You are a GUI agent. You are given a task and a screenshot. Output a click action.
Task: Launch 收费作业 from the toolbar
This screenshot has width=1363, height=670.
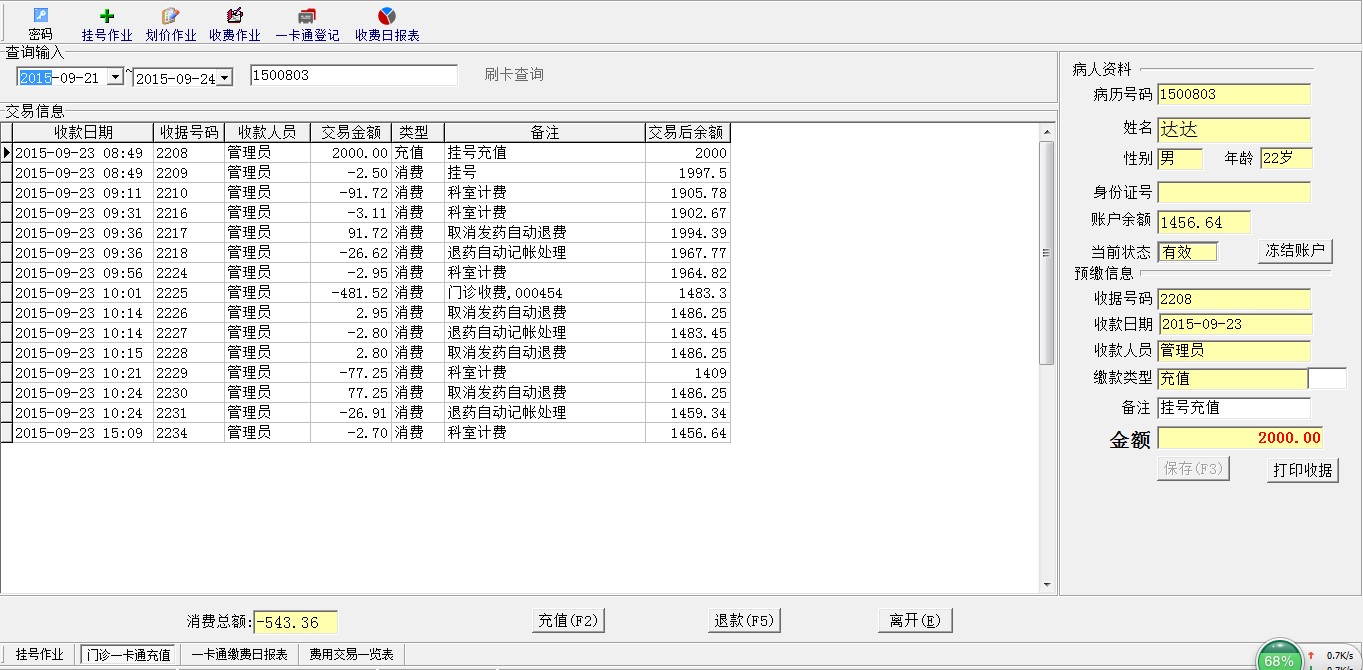(x=235, y=17)
